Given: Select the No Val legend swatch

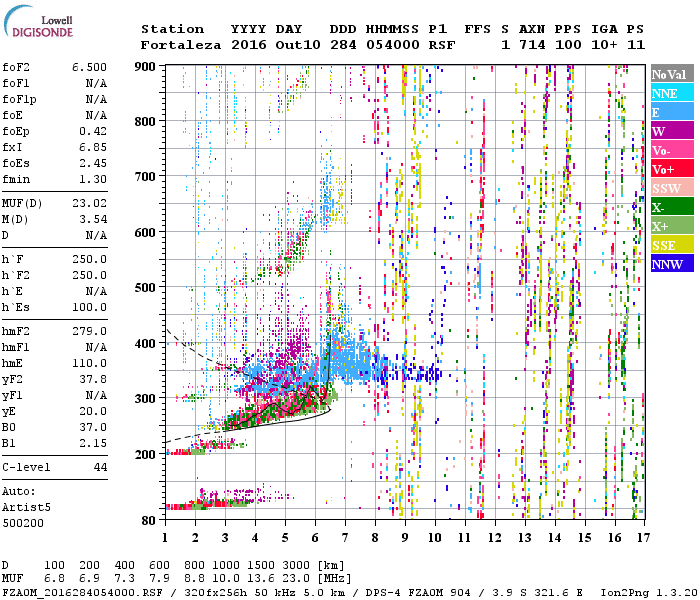Looking at the screenshot, I should pyautogui.click(x=672, y=74).
